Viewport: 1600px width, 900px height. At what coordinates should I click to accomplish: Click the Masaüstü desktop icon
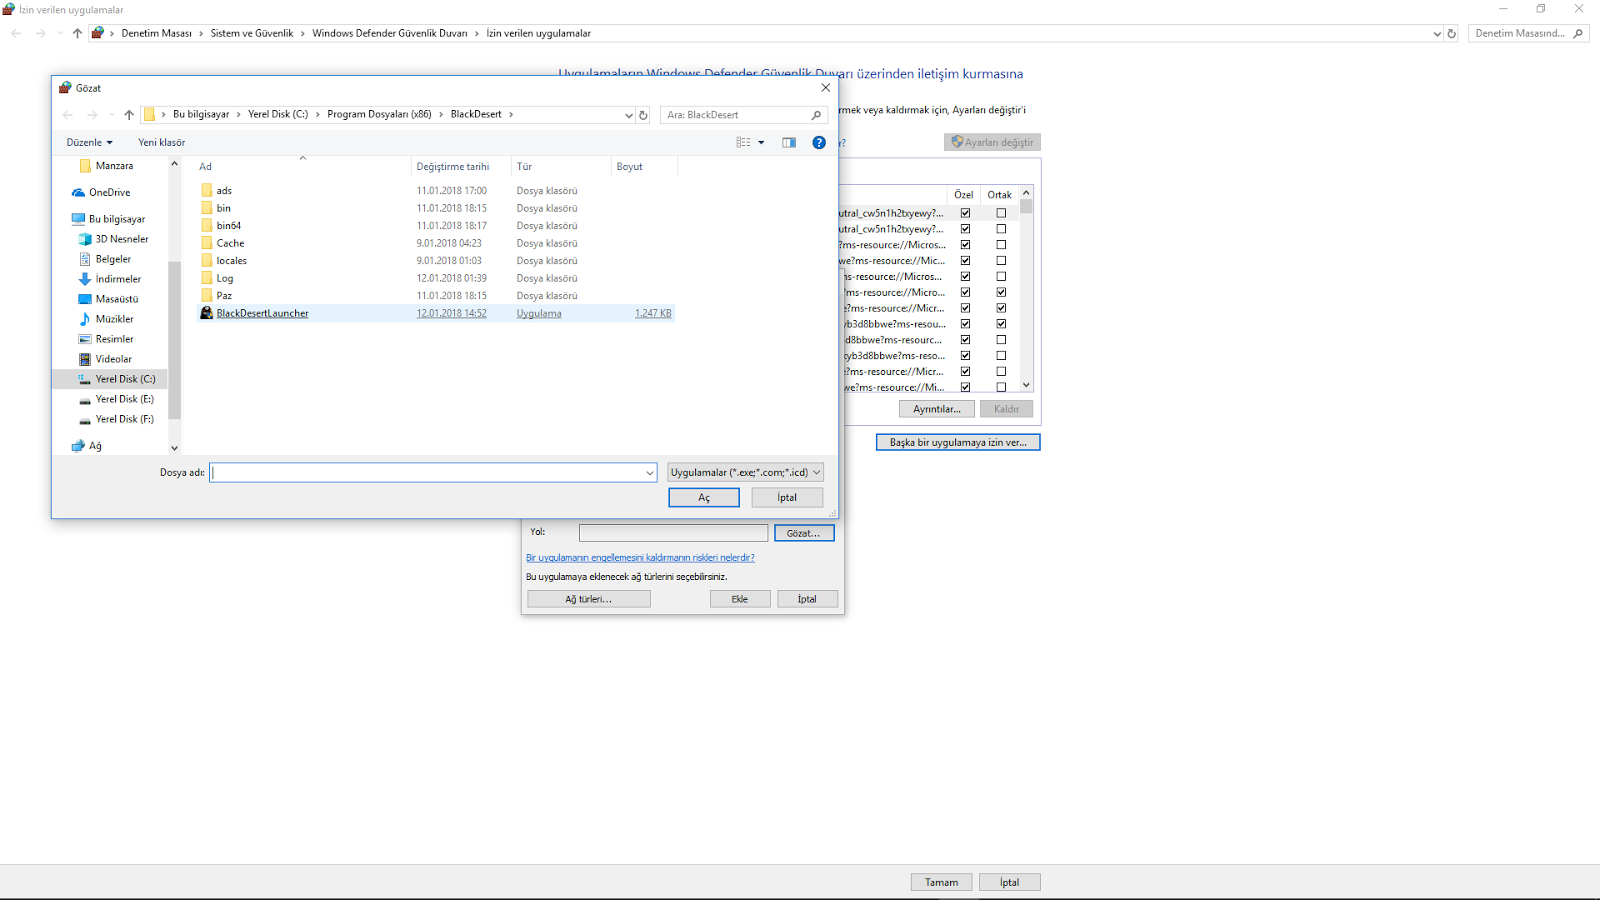(85, 299)
